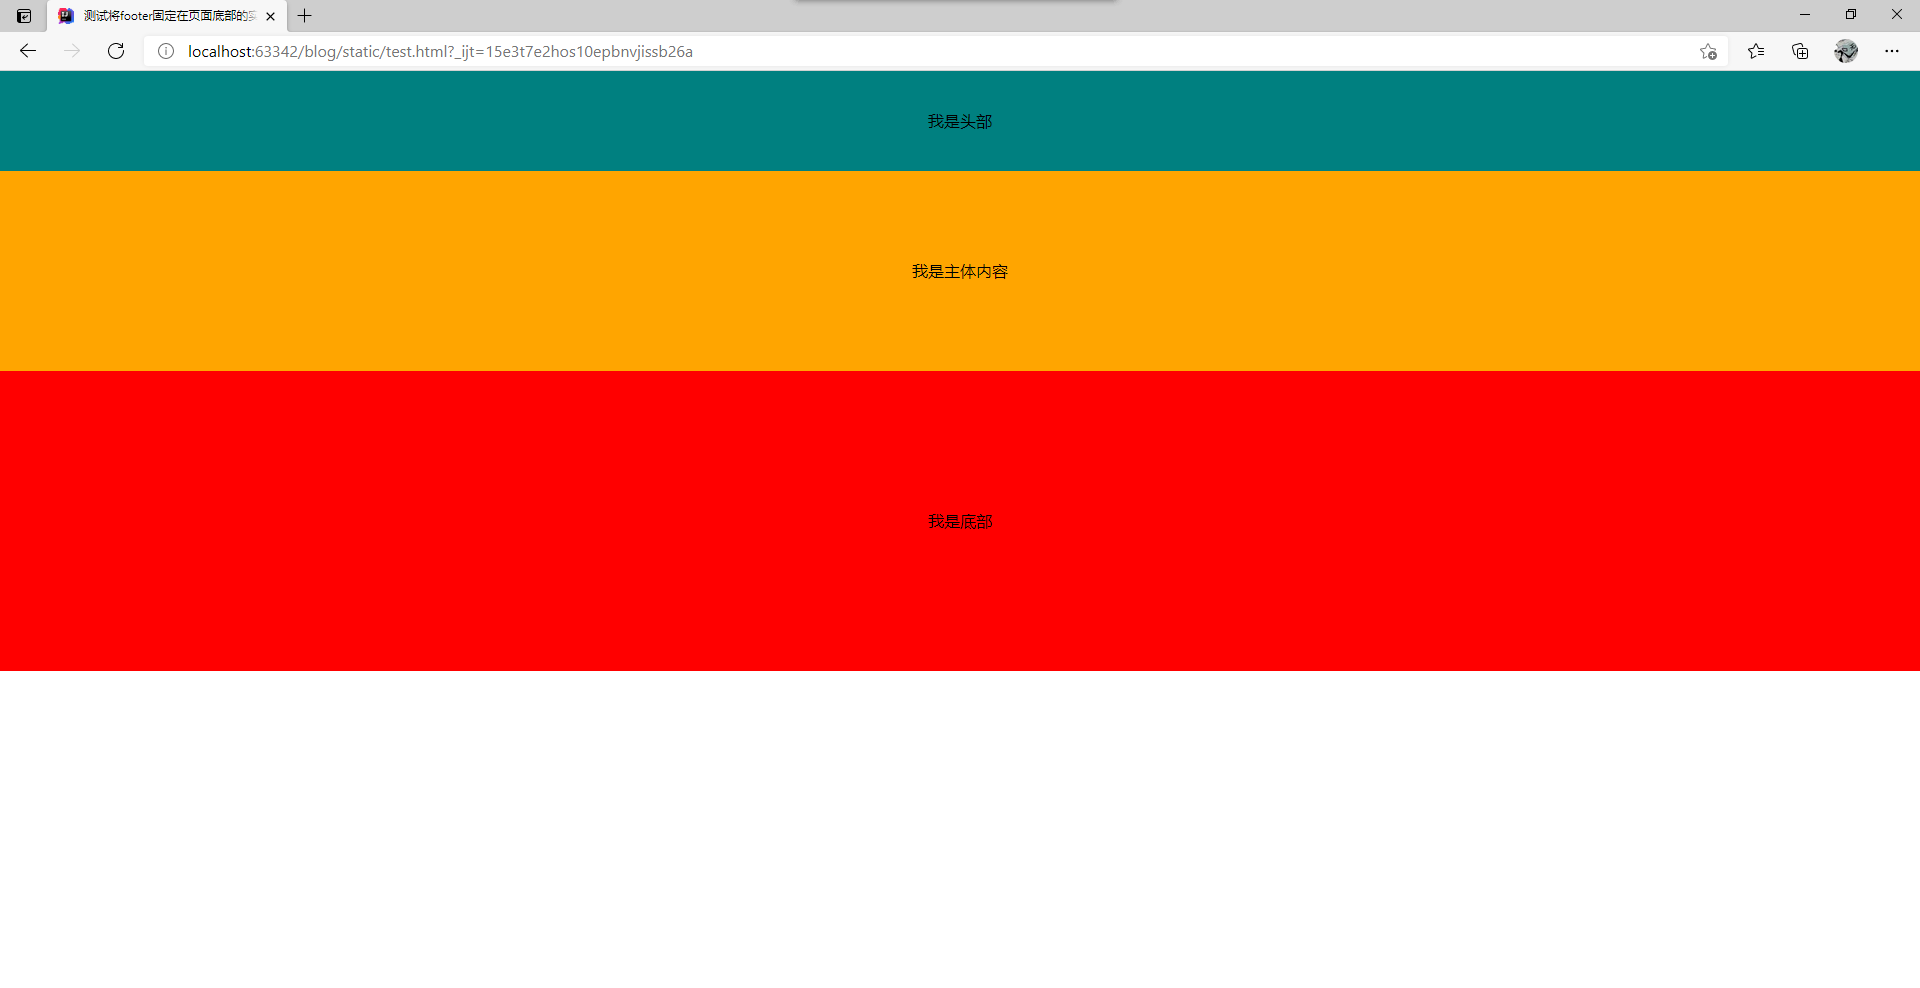The image size is (1920, 988).
Task: Restore down the browser window
Action: pos(1851,15)
